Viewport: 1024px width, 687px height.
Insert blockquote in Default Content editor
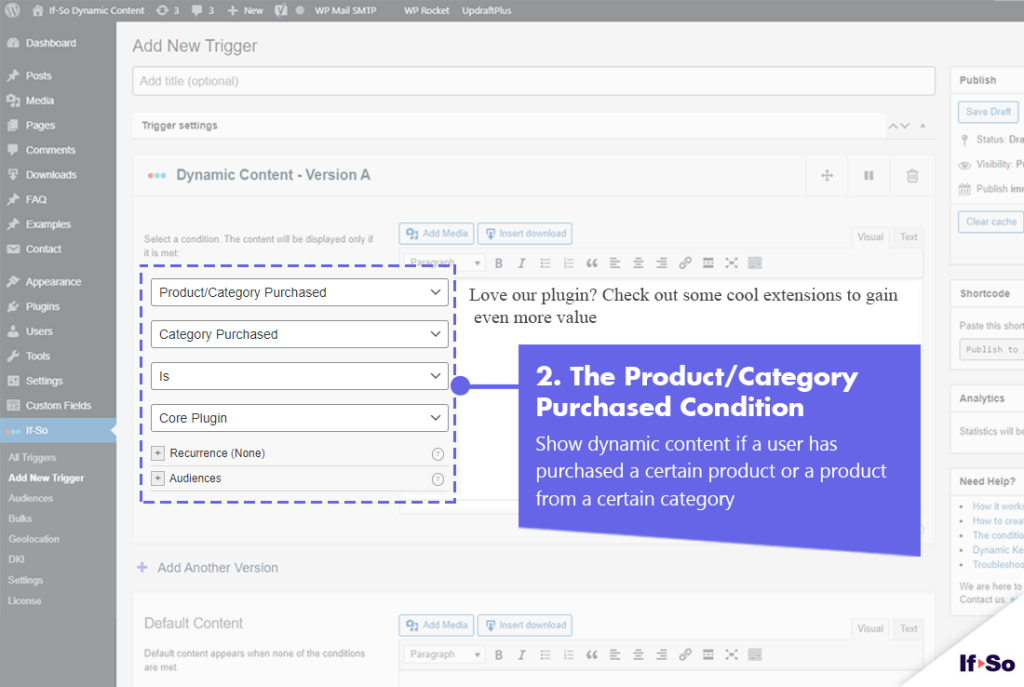[592, 654]
